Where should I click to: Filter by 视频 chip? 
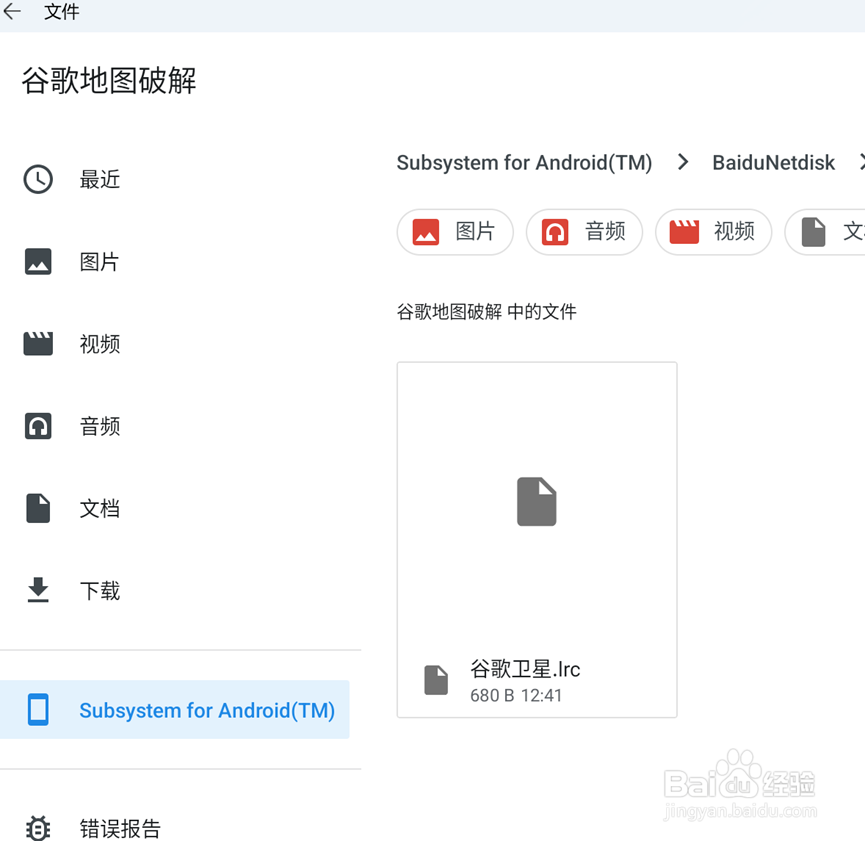coord(713,232)
